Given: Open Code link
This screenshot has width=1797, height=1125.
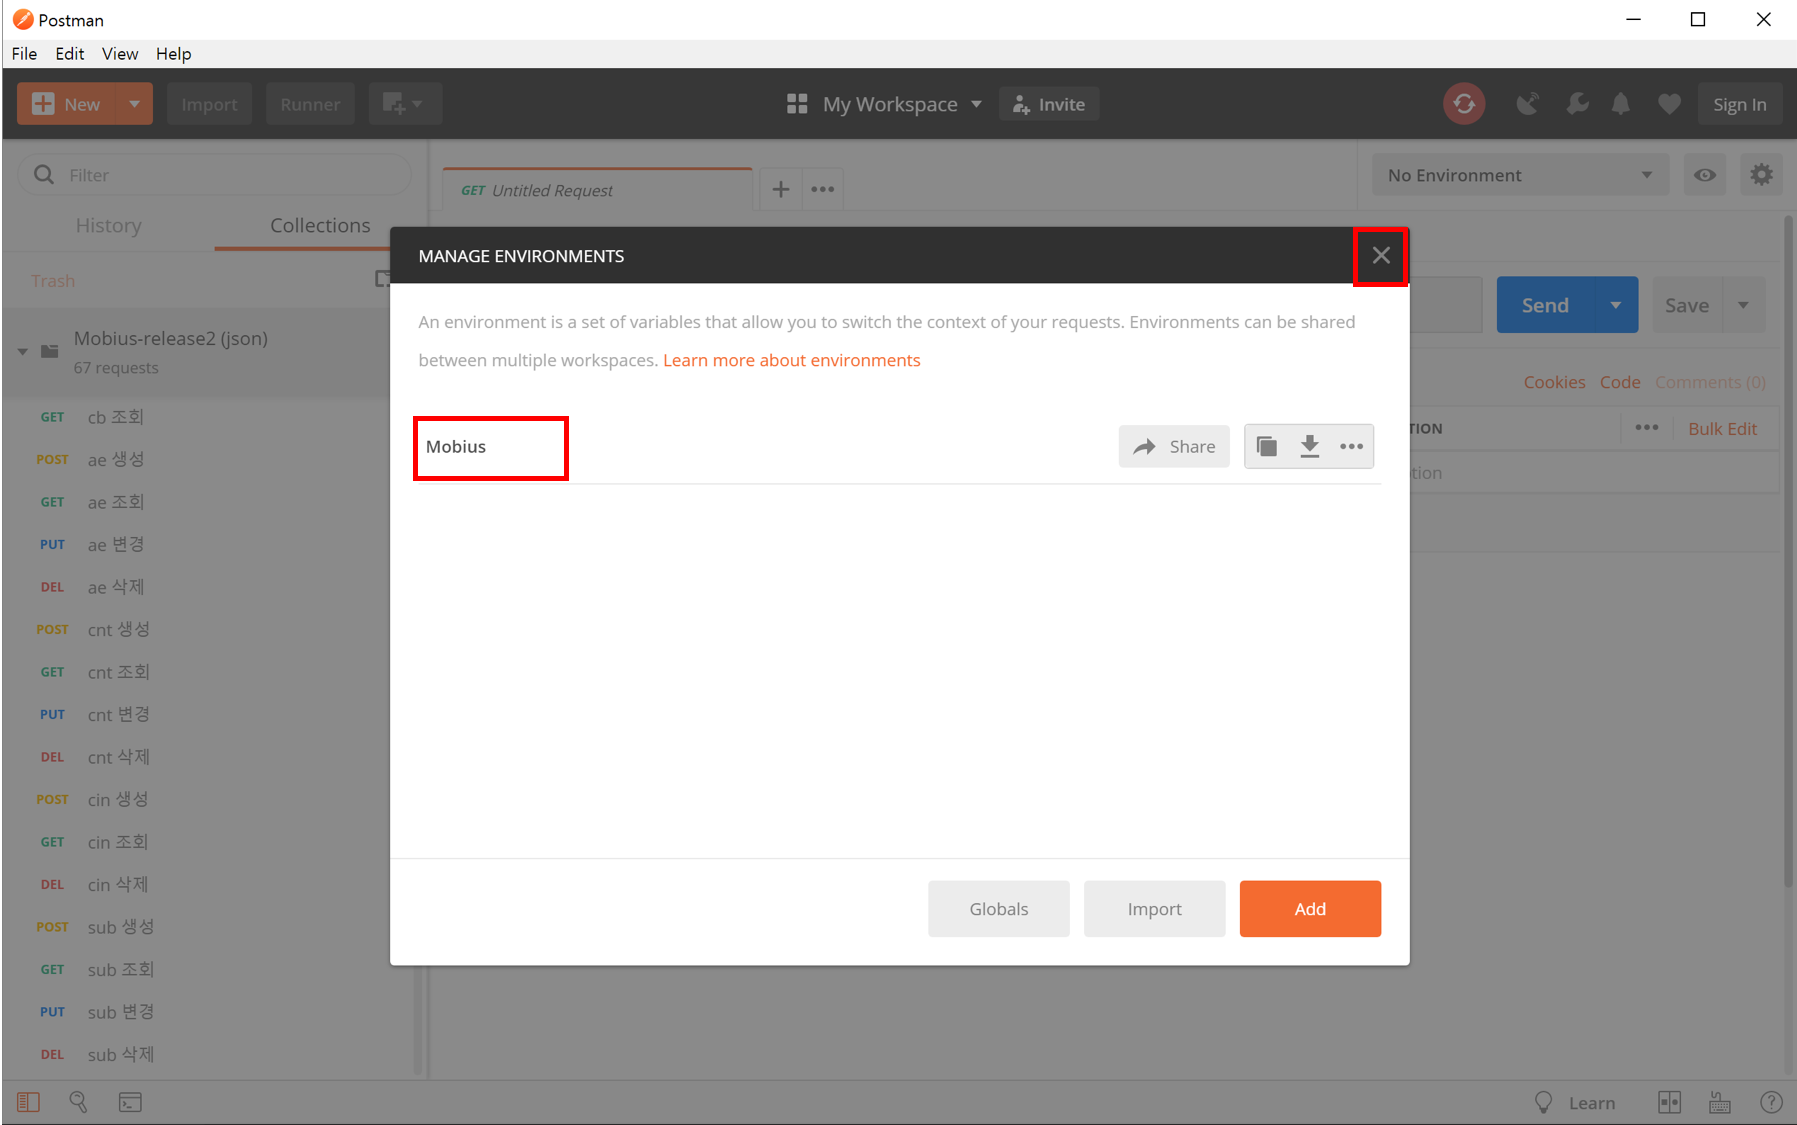Looking at the screenshot, I should [1620, 382].
